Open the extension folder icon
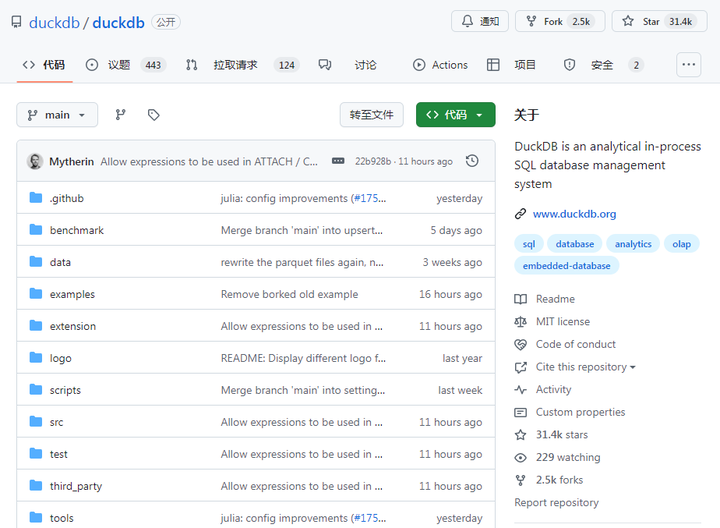The width and height of the screenshot is (720, 528). (x=36, y=326)
